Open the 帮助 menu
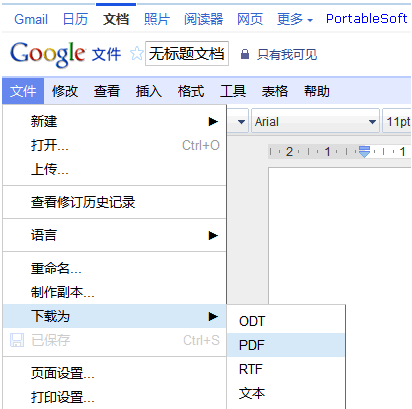Image resolution: width=412 pixels, height=409 pixels. (x=317, y=91)
